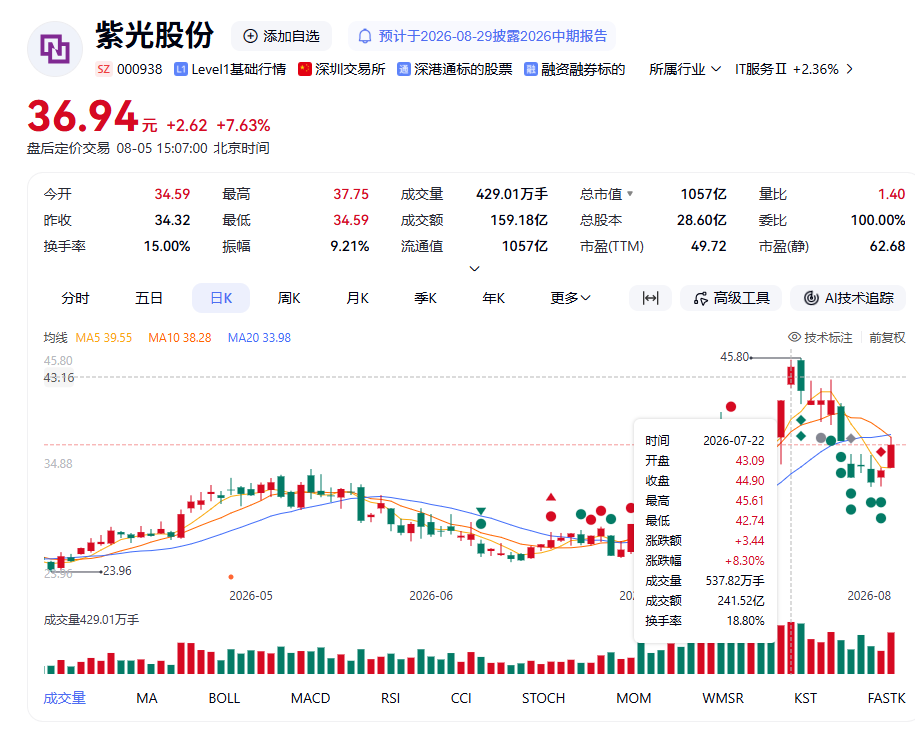The height and width of the screenshot is (735, 915).
Task: Select MA indicator tab
Action: click(x=146, y=698)
